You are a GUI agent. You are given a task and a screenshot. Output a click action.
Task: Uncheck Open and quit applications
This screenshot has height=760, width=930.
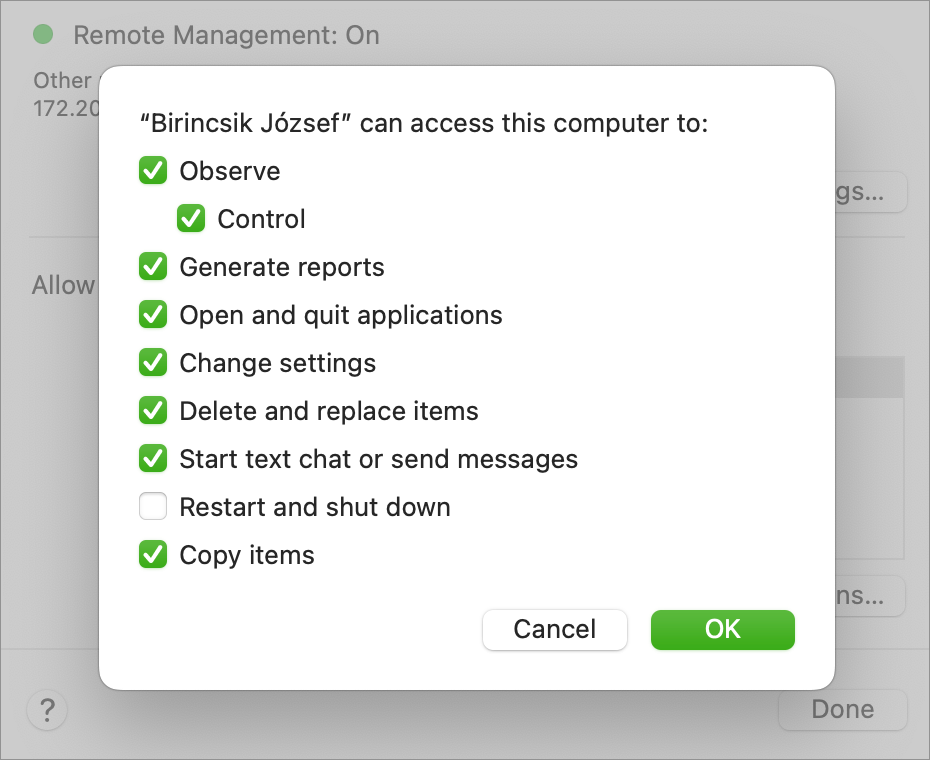coord(153,315)
